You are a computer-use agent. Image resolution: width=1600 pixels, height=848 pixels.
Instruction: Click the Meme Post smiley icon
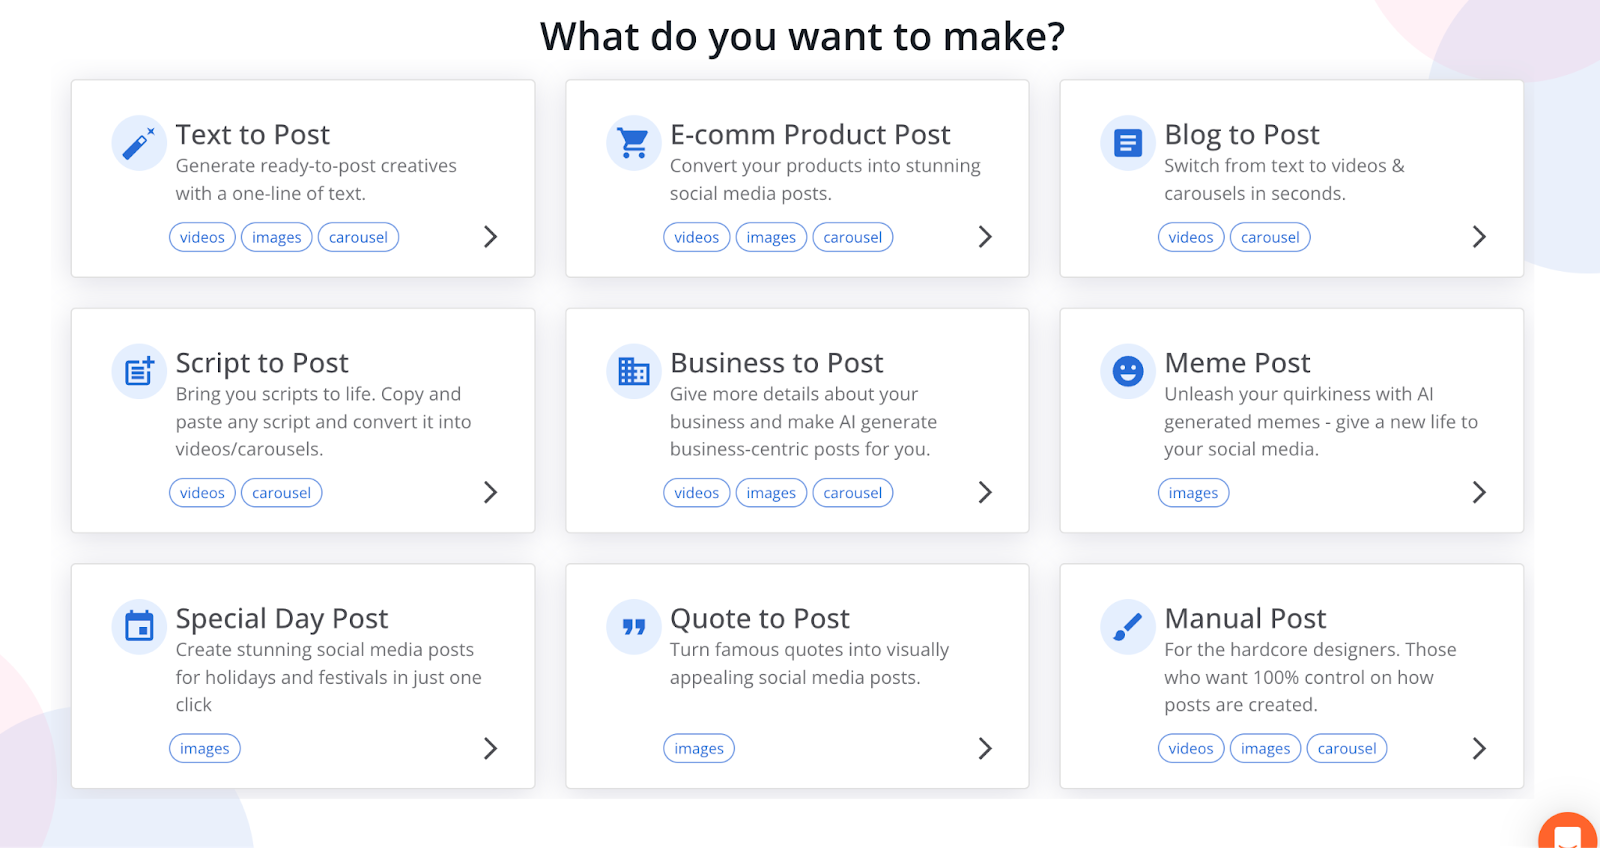(1128, 371)
